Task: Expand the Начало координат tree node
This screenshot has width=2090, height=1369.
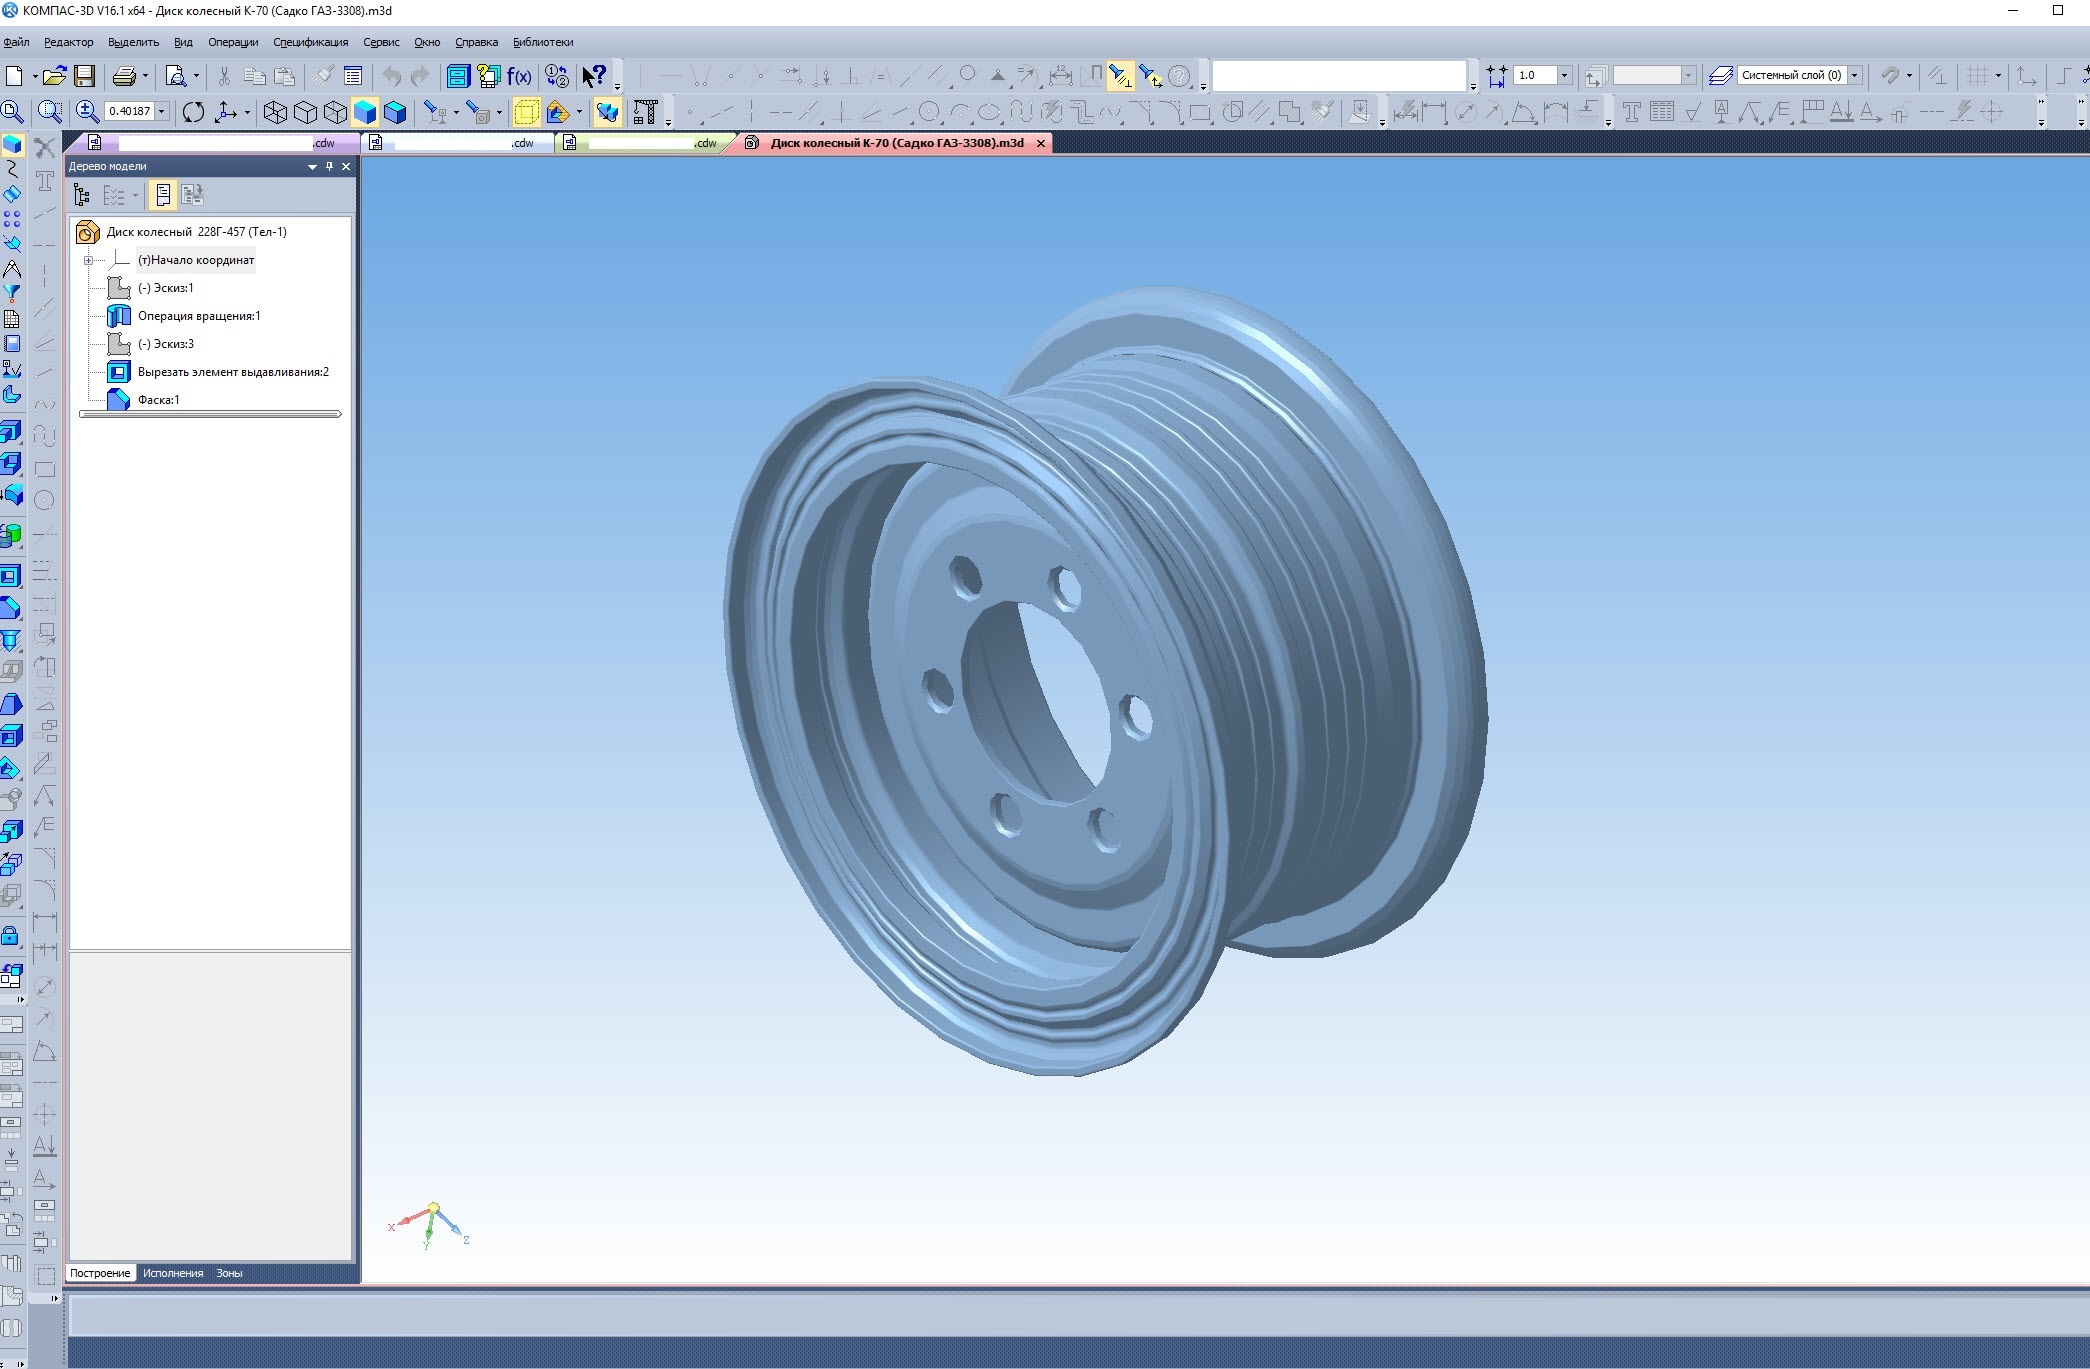Action: point(88,260)
